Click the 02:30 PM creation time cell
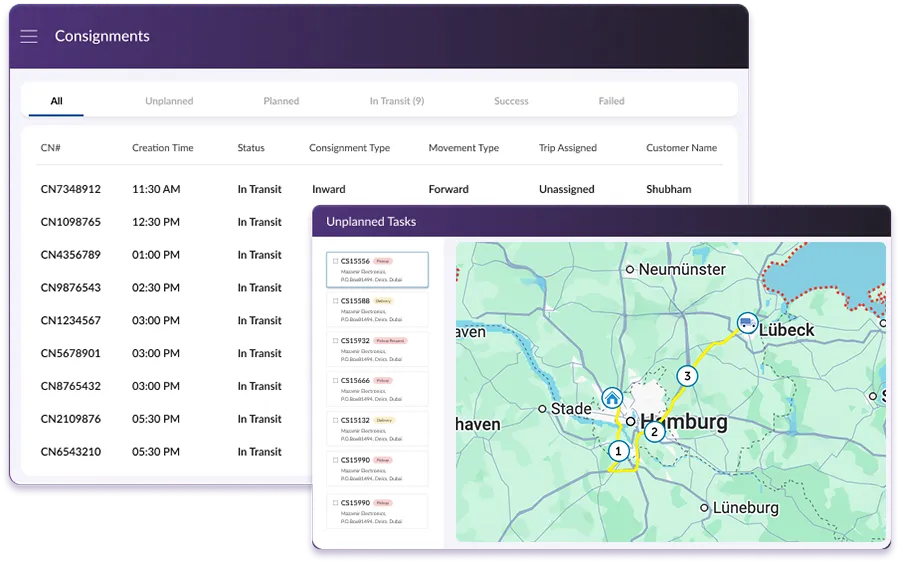The height and width of the screenshot is (563, 900). coord(156,288)
